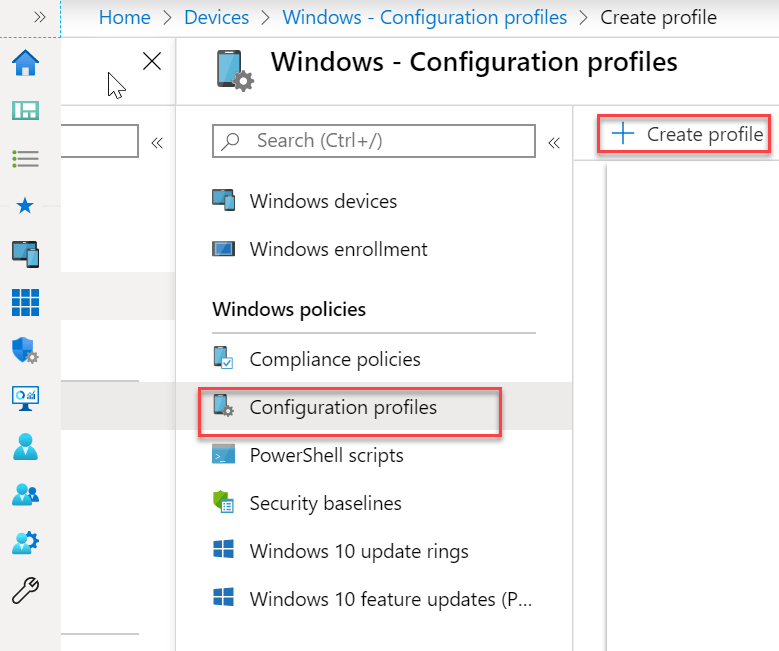This screenshot has width=779, height=651.
Task: Go to Home breadcrumb link
Action: pos(125,17)
